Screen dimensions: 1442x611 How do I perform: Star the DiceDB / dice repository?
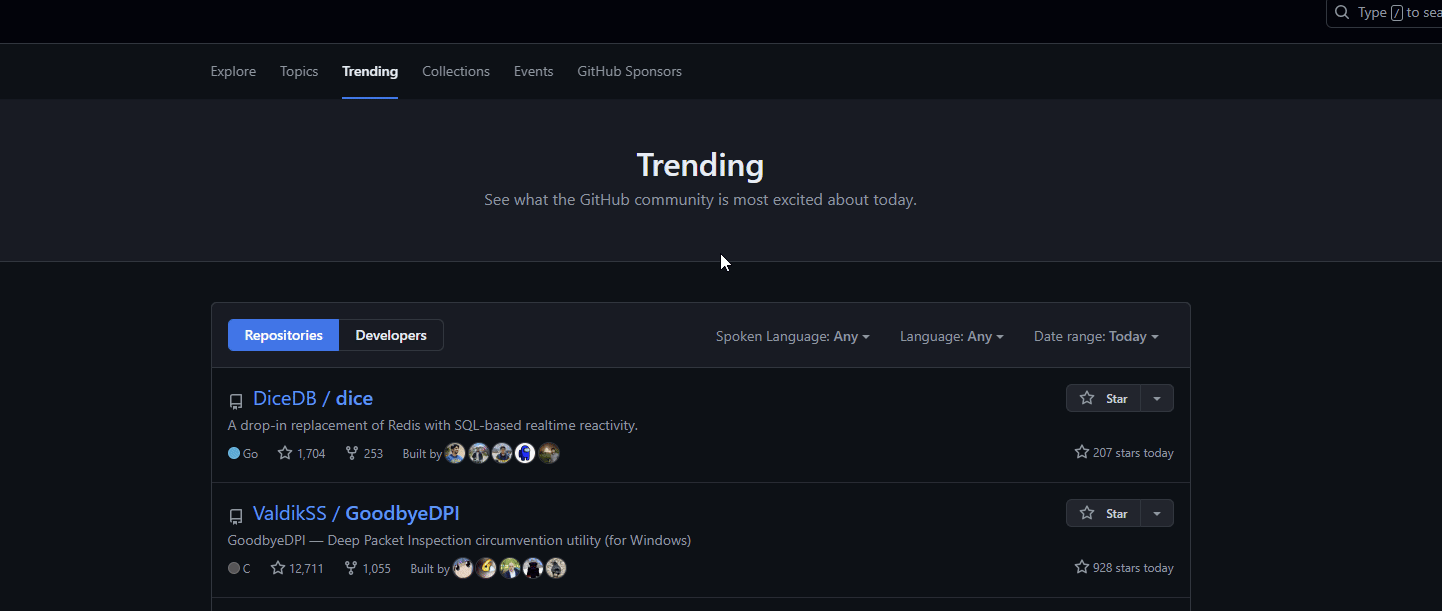pos(1103,398)
